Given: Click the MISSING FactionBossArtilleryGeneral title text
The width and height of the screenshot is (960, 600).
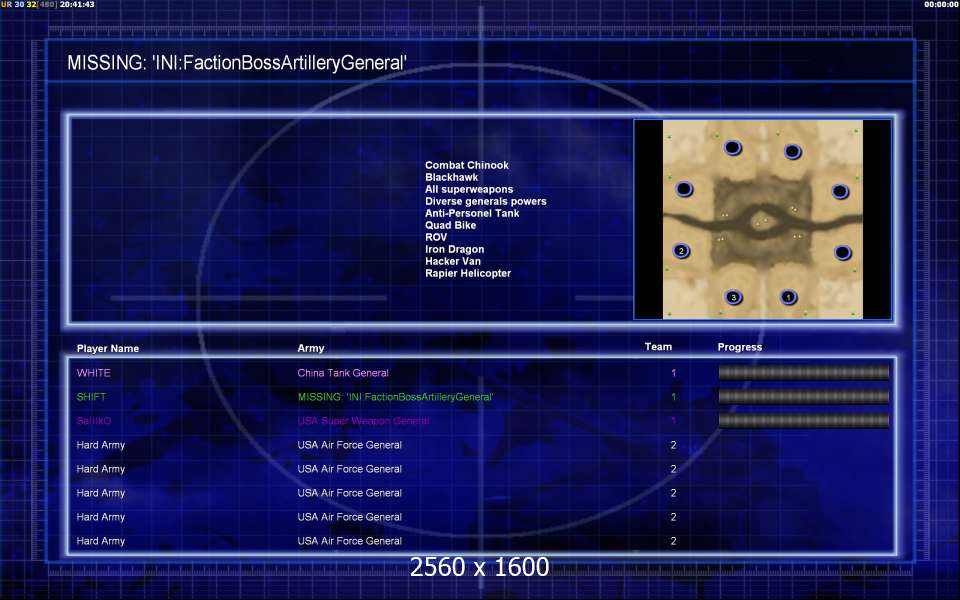Looking at the screenshot, I should (x=237, y=63).
